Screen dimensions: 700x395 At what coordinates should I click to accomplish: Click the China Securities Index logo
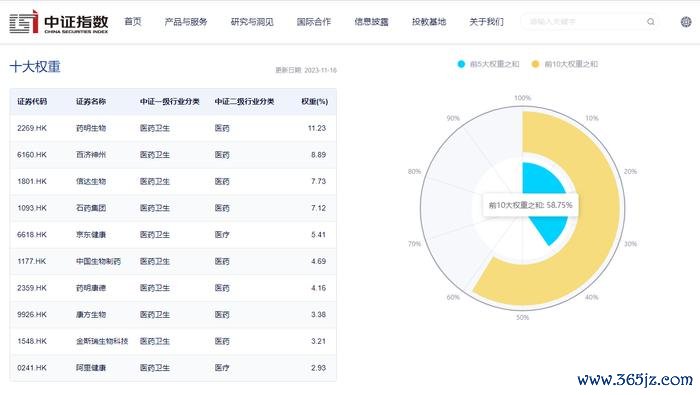[58, 22]
